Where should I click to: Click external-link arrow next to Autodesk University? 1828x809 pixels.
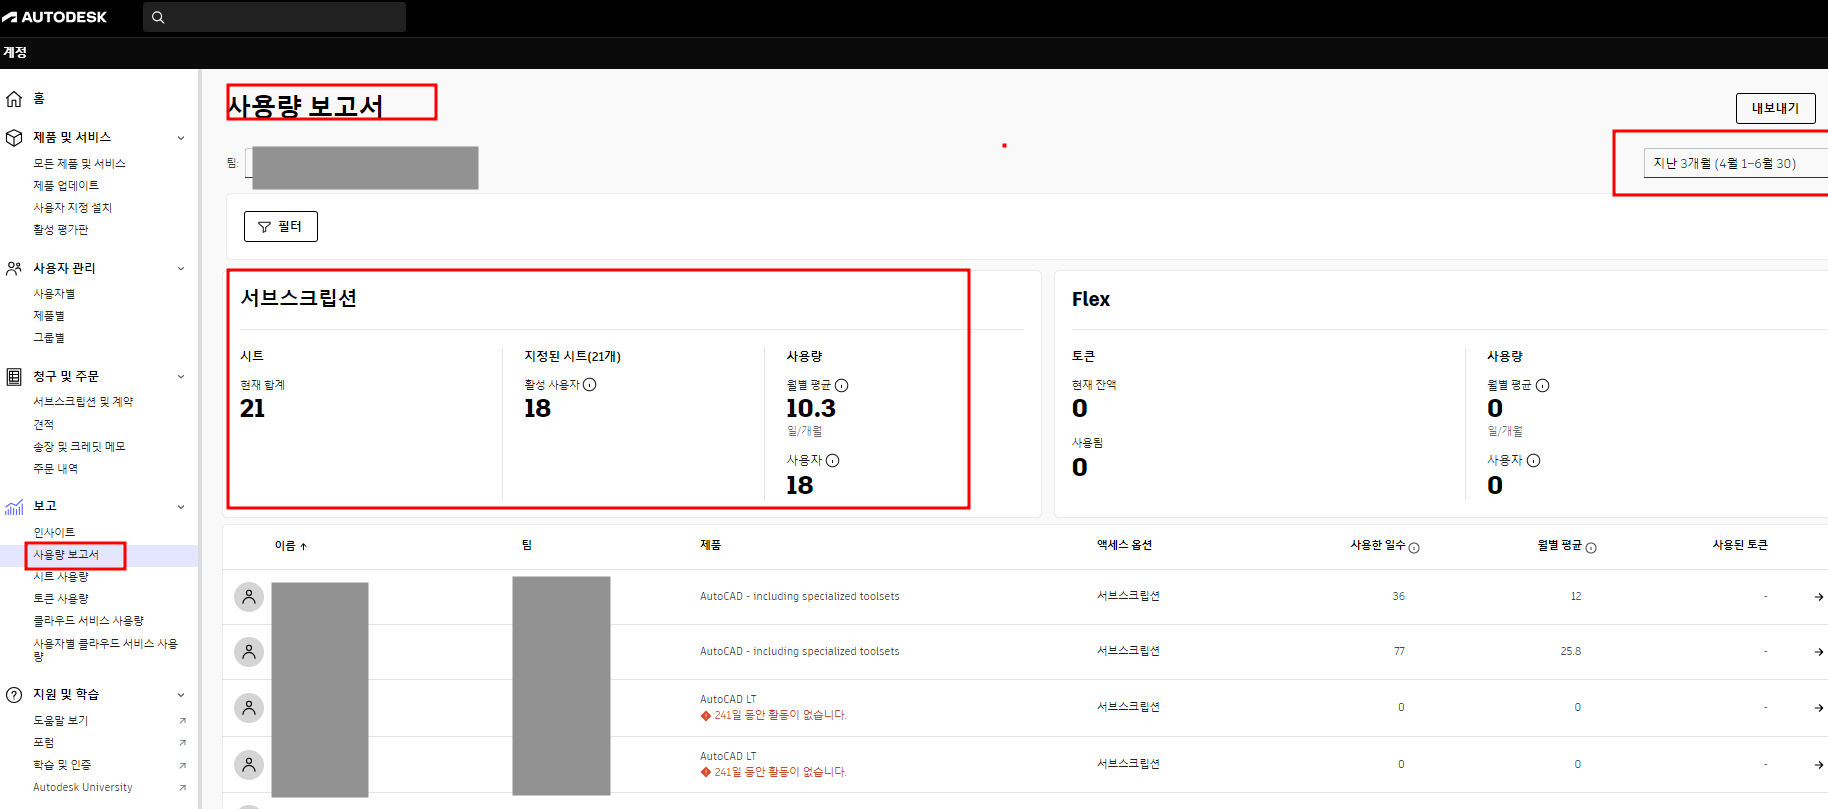tap(182, 788)
